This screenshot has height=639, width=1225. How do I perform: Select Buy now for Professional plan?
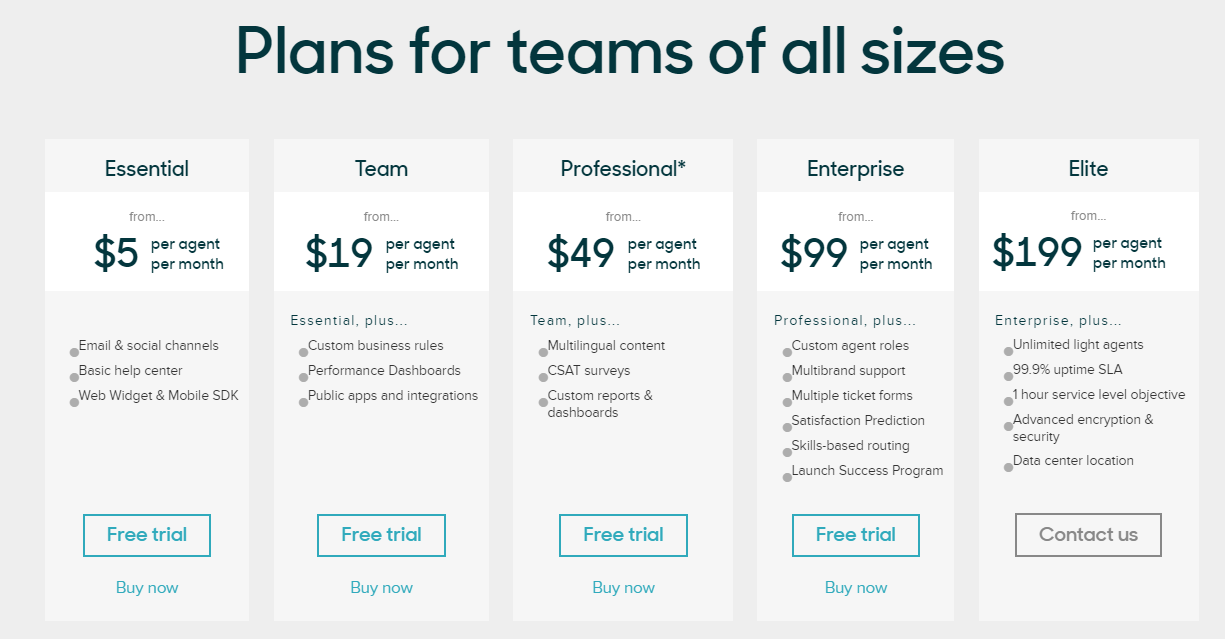(623, 587)
